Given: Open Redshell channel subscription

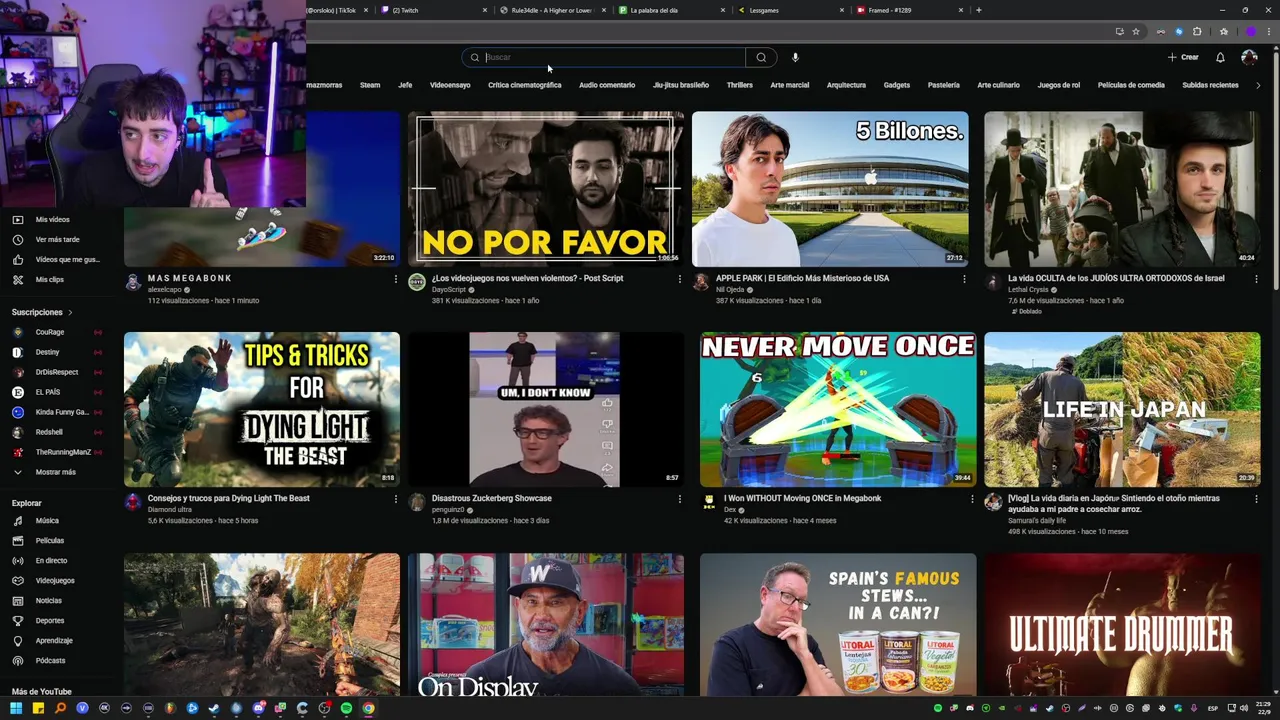Looking at the screenshot, I should [49, 432].
